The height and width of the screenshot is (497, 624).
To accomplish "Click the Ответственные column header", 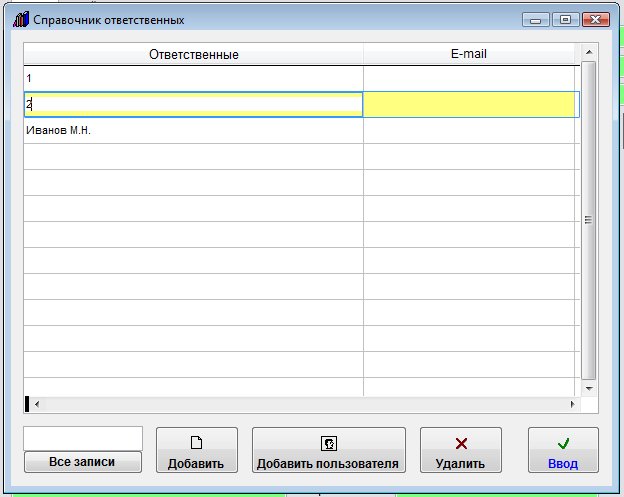I will click(193, 54).
